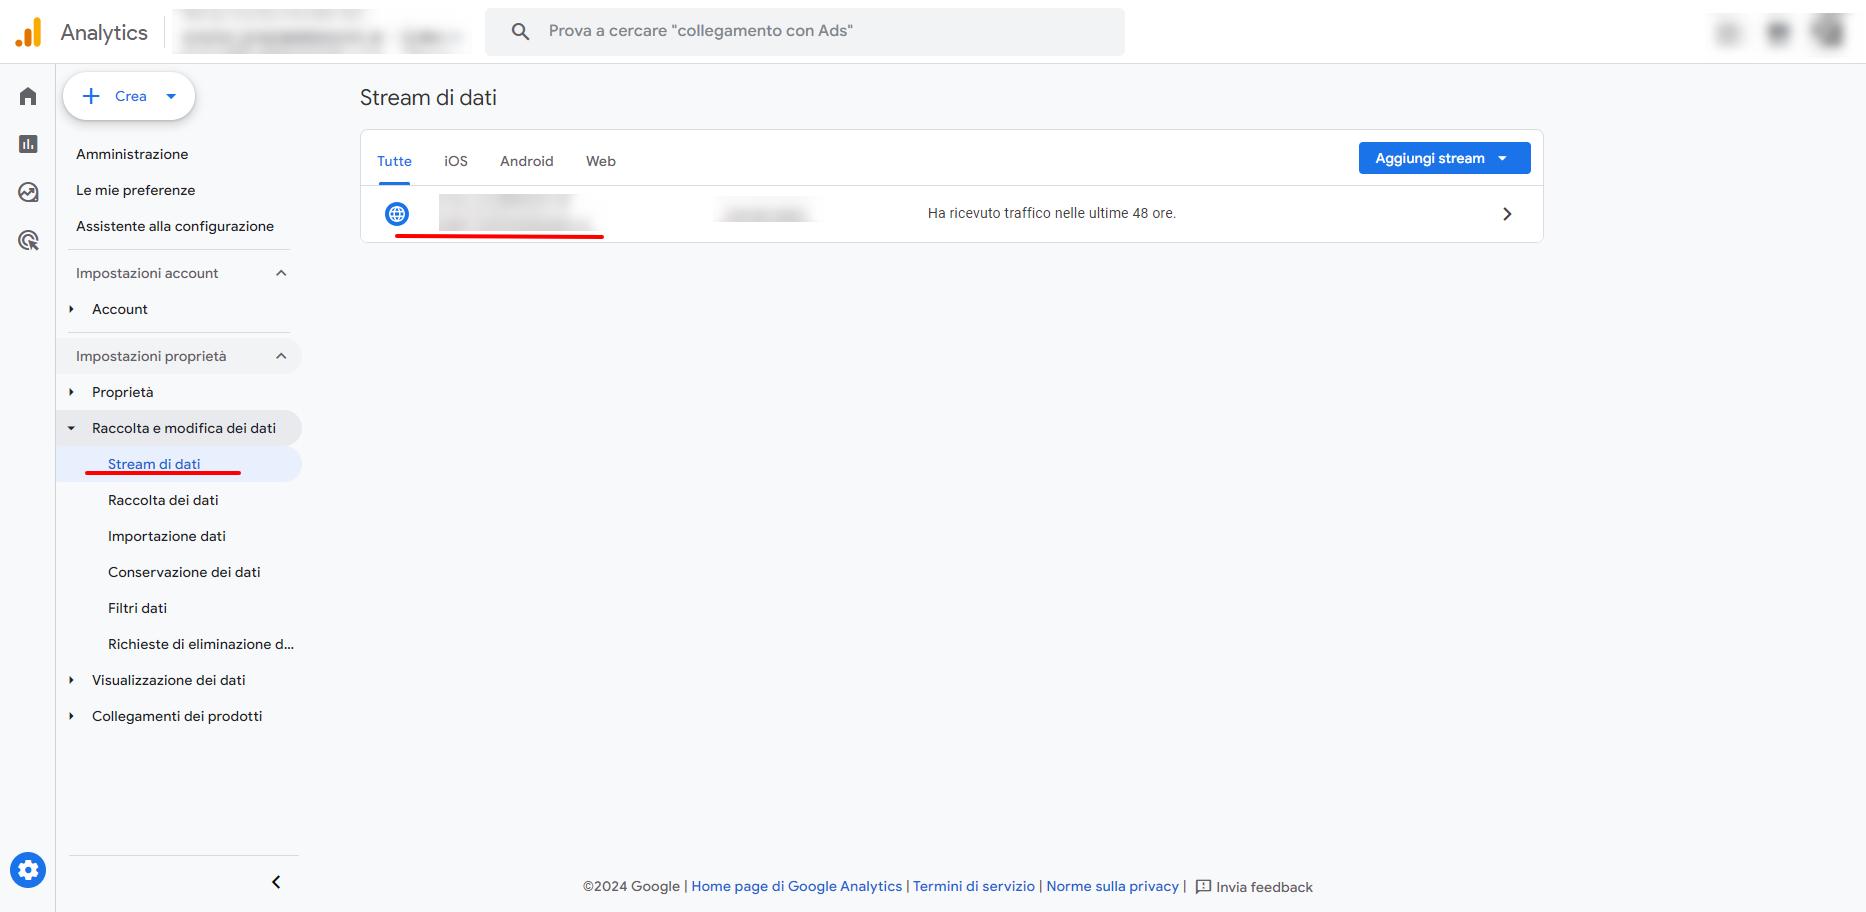Expand Visualizzazione dei dati tree item

[x=71, y=680]
